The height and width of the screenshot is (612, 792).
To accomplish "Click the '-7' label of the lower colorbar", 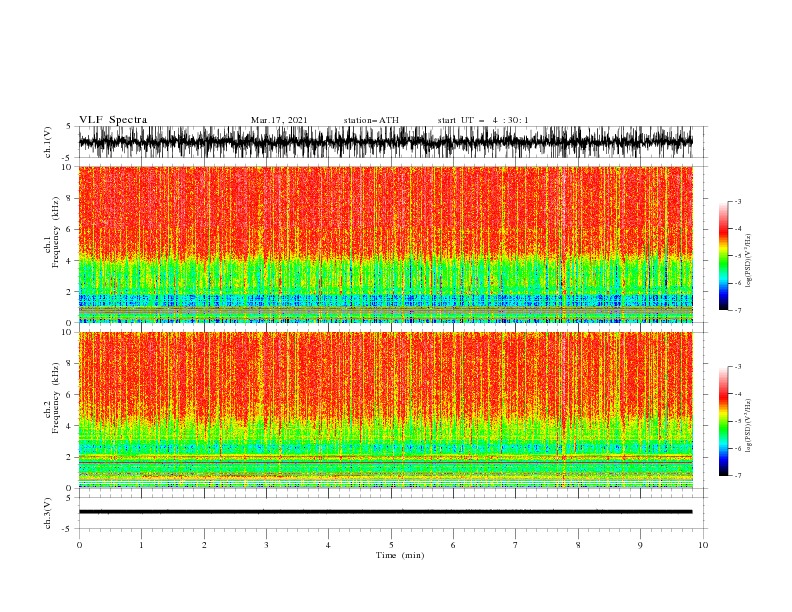I will click(x=737, y=476).
